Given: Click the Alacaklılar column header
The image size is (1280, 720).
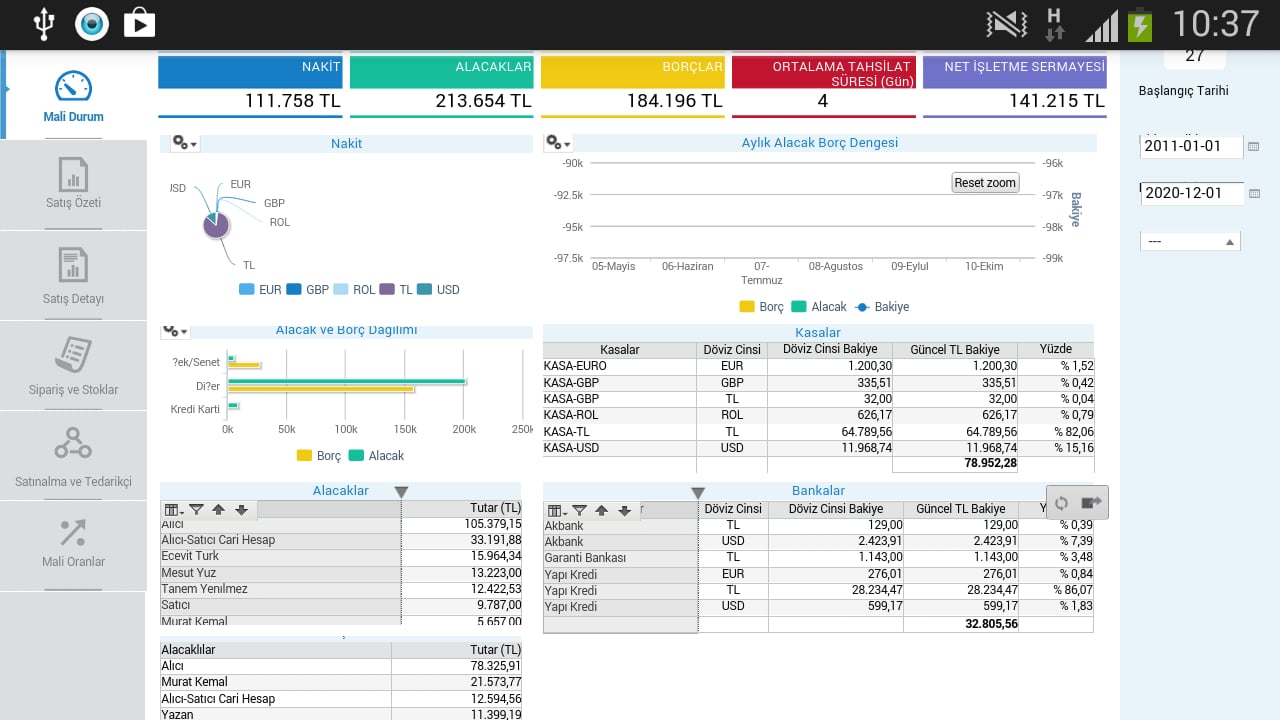Looking at the screenshot, I should (x=275, y=650).
